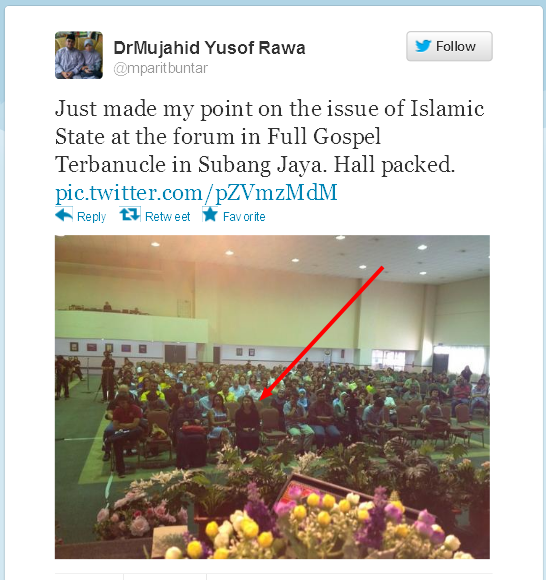Click the Reply arrow icon
This screenshot has width=546, height=580.
pos(64,215)
